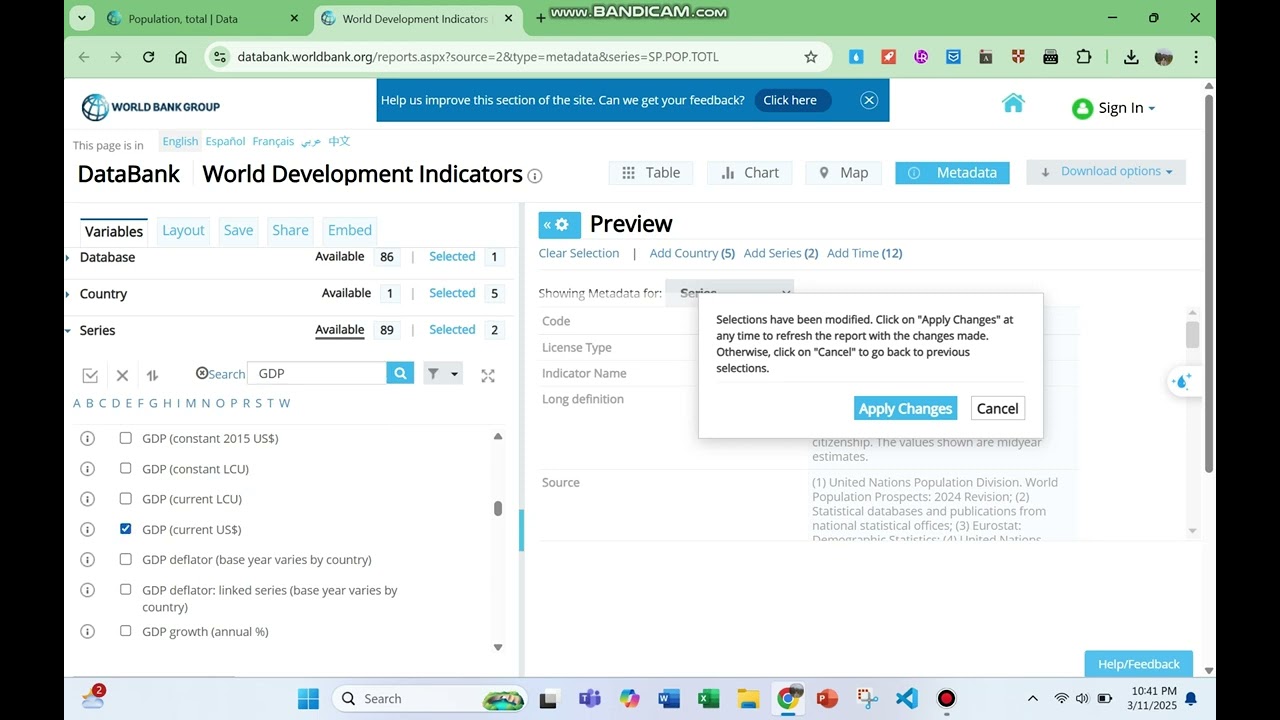Switch to the Save tab
Image resolution: width=1280 pixels, height=720 pixels.
pyautogui.click(x=238, y=230)
